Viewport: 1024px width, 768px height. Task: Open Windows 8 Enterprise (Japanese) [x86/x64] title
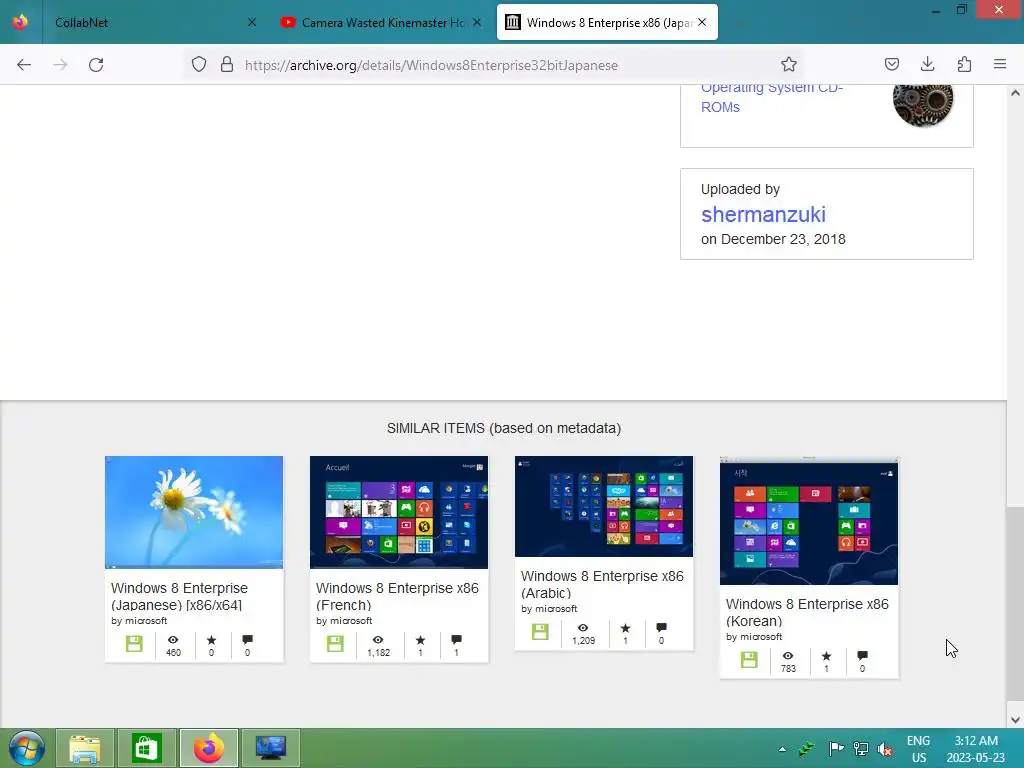180,596
